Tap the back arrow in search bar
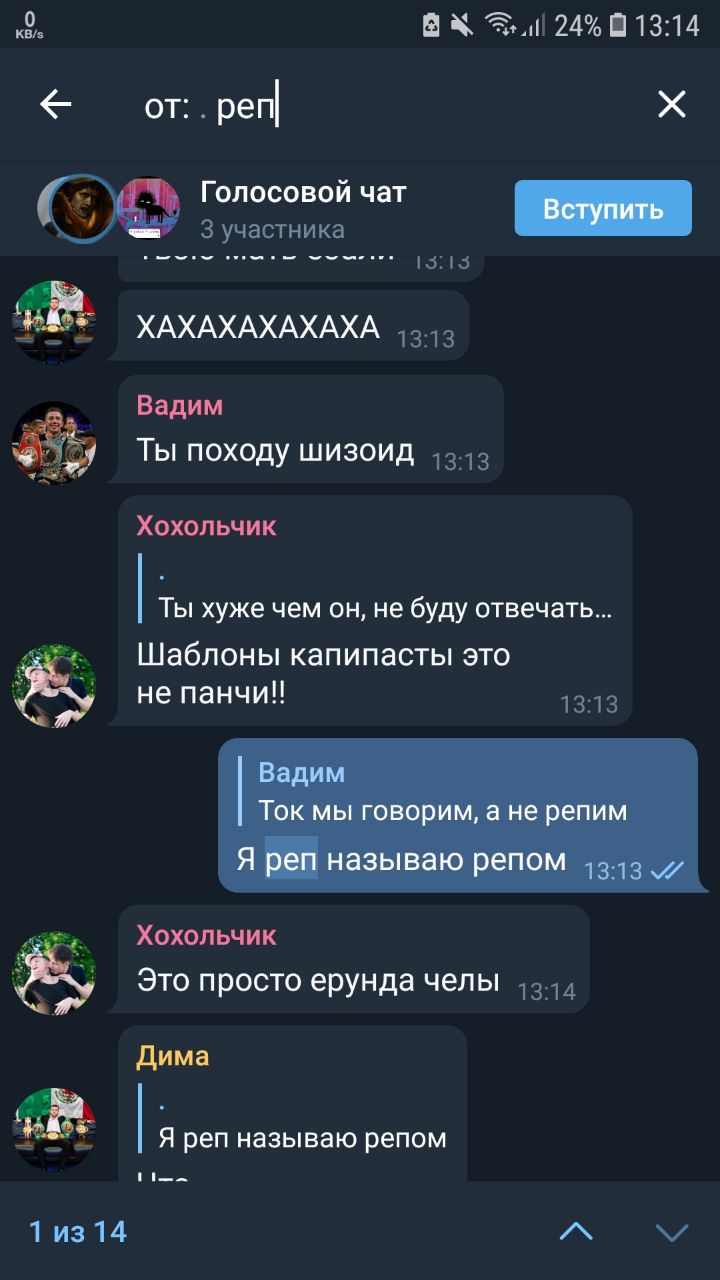Image resolution: width=720 pixels, height=1280 pixels. 56,104
